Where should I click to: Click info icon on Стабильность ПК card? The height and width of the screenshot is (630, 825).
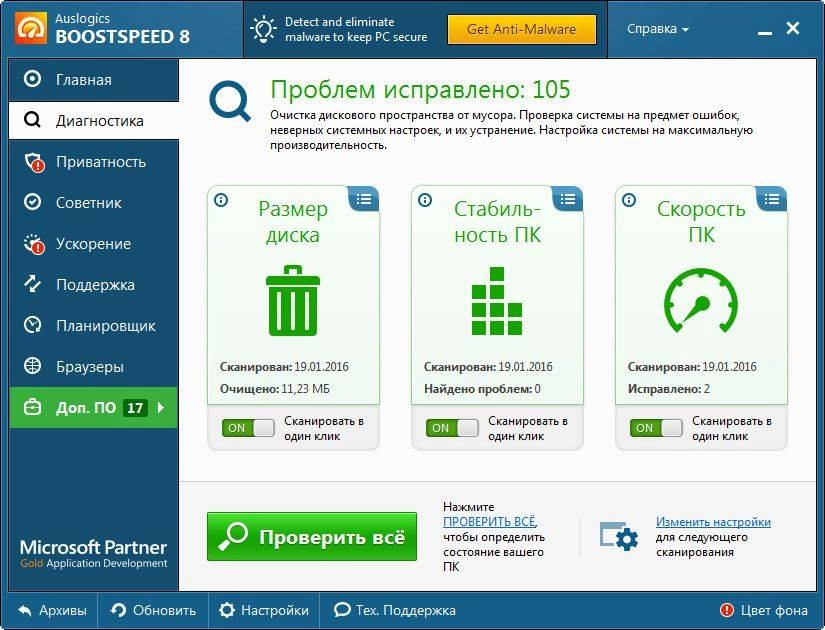click(425, 200)
